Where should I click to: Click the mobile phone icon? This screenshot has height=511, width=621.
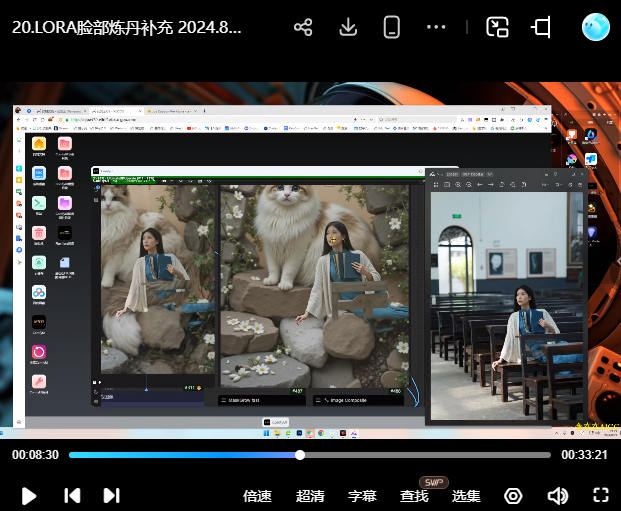coord(392,27)
